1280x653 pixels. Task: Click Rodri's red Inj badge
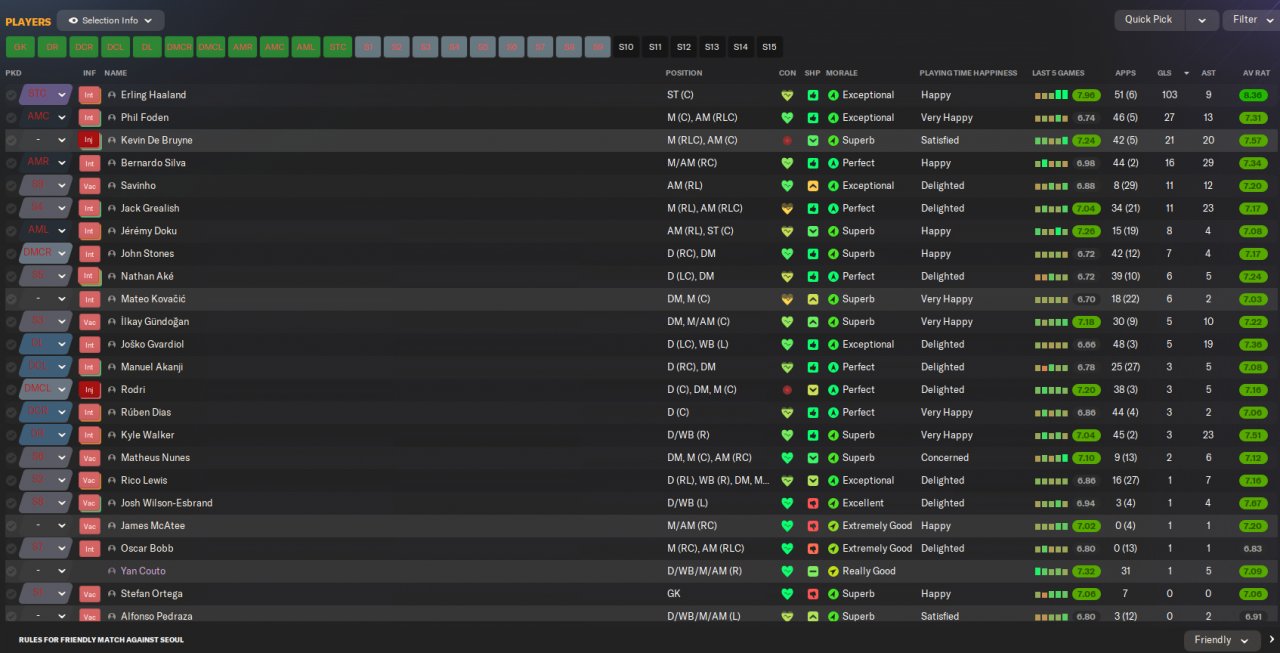click(x=89, y=390)
